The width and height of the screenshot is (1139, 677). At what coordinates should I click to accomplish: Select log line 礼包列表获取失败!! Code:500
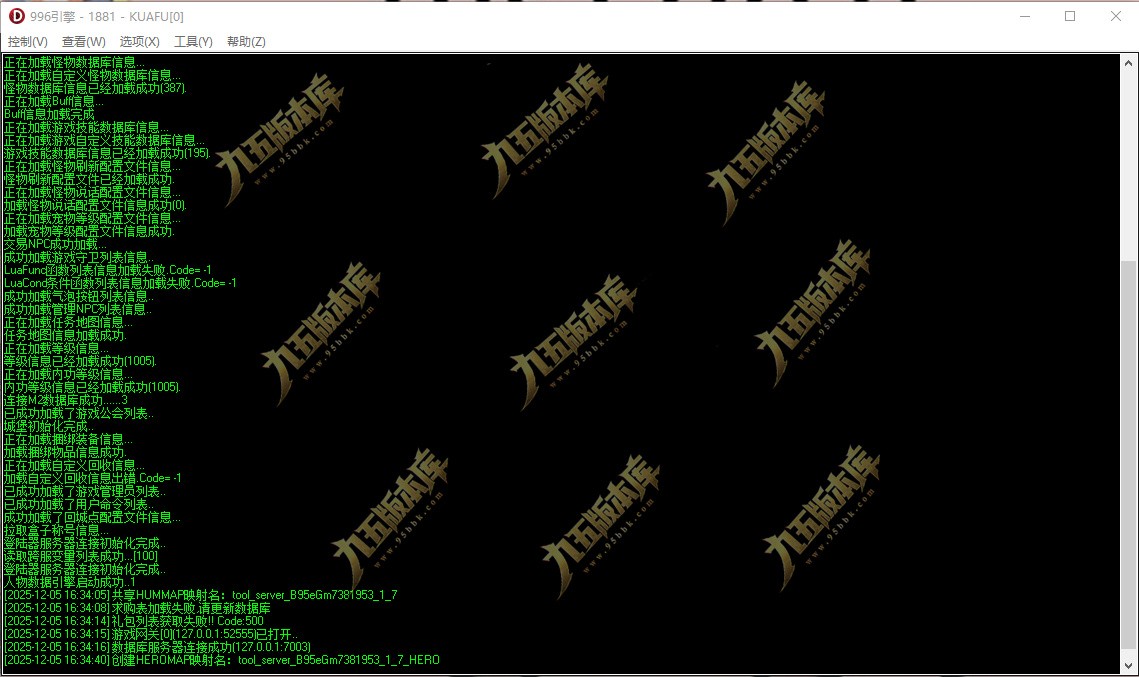coord(134,621)
